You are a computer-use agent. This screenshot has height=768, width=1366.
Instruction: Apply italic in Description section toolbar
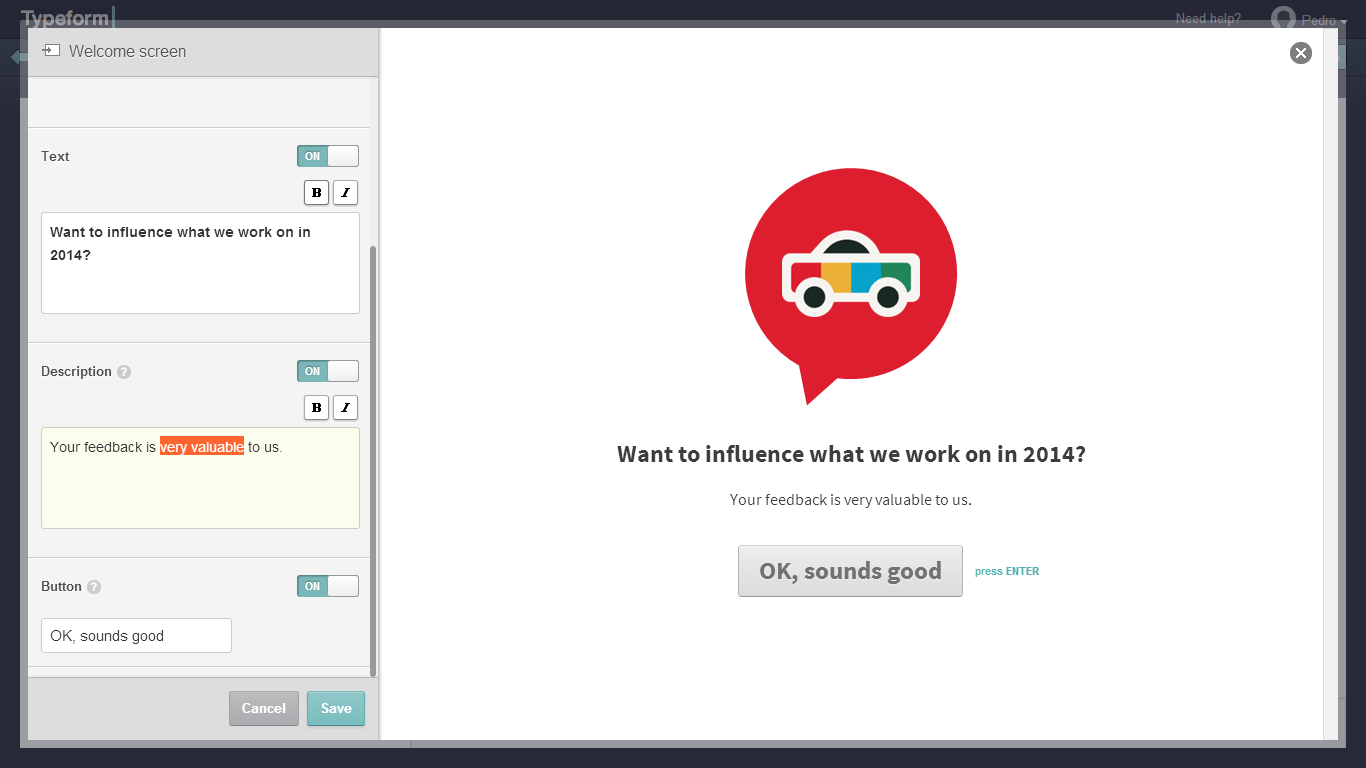pos(345,407)
